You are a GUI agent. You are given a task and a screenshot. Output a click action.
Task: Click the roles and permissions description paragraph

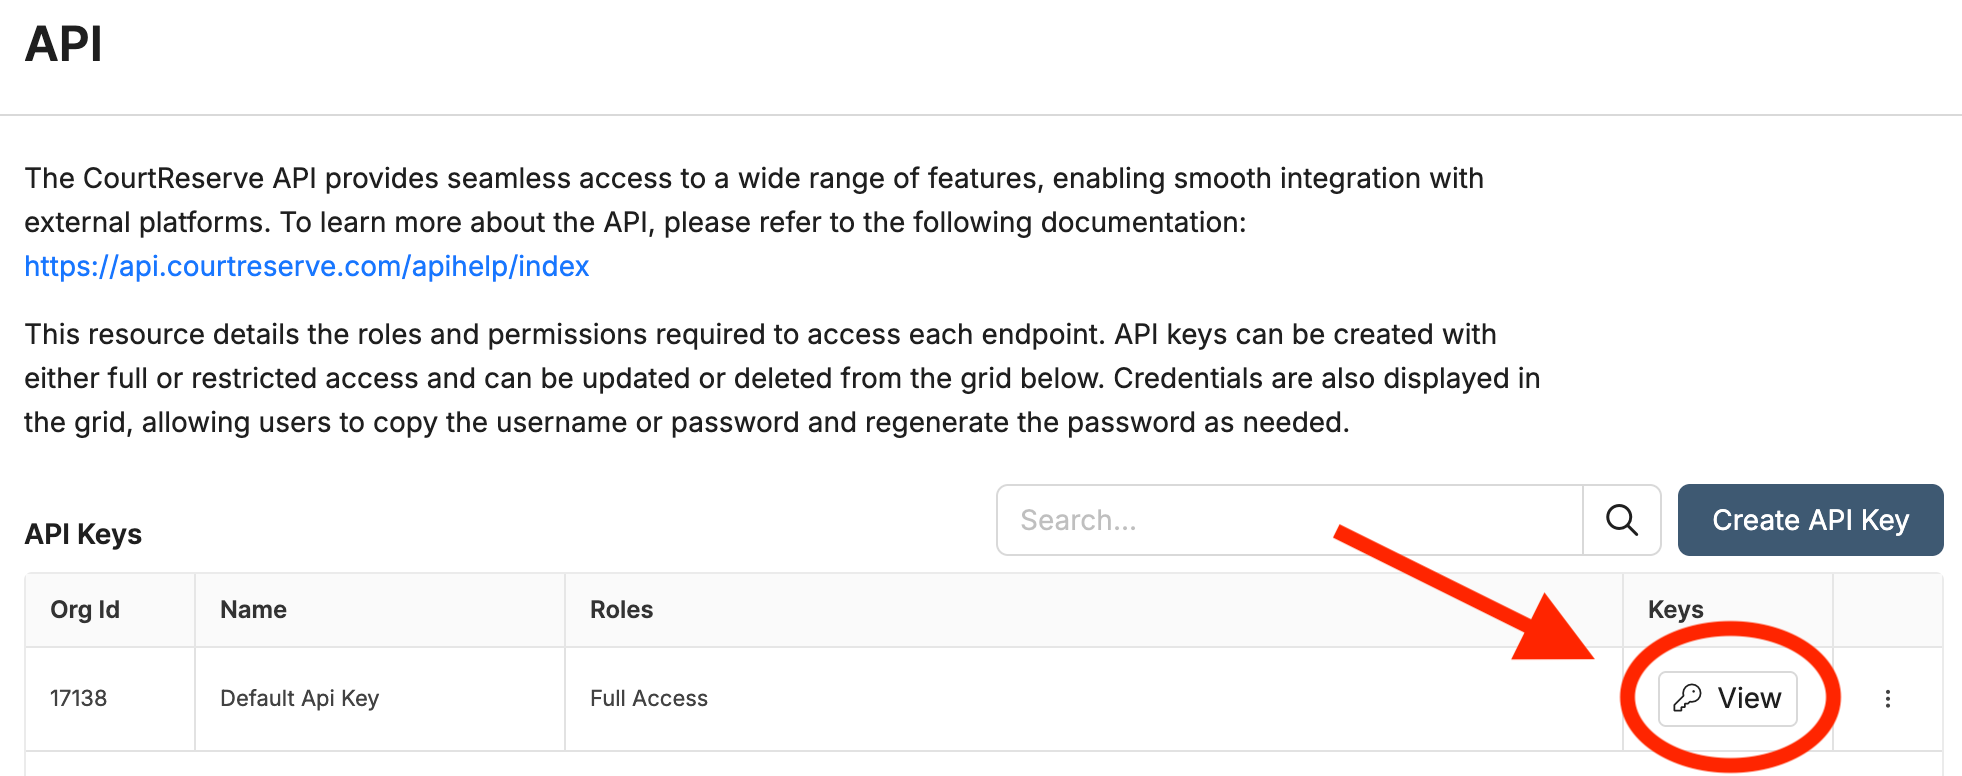point(780,378)
